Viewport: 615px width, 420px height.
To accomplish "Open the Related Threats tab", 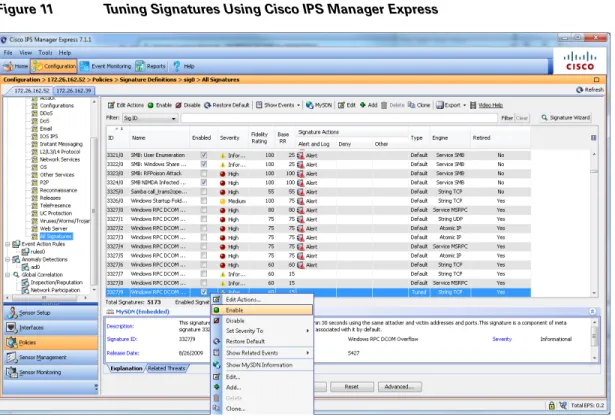I will click(x=167, y=368).
